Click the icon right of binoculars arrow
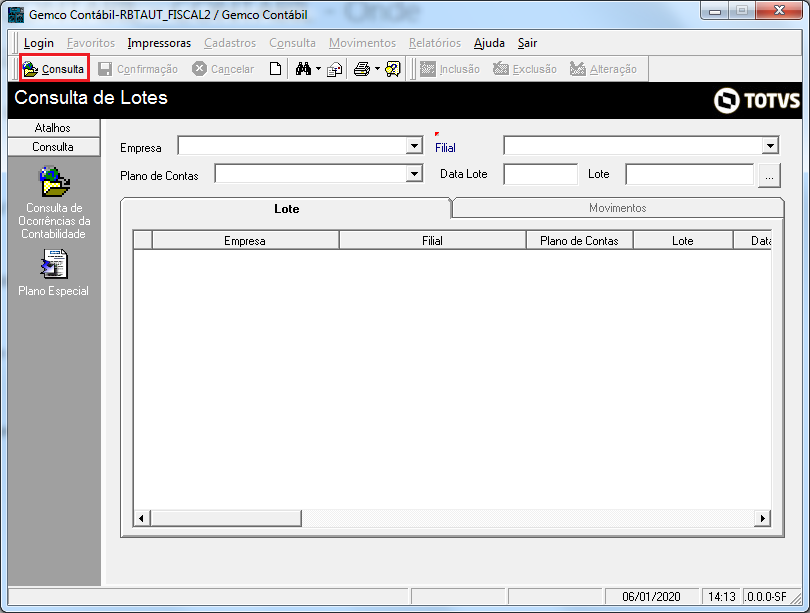The image size is (810, 613). click(x=335, y=69)
